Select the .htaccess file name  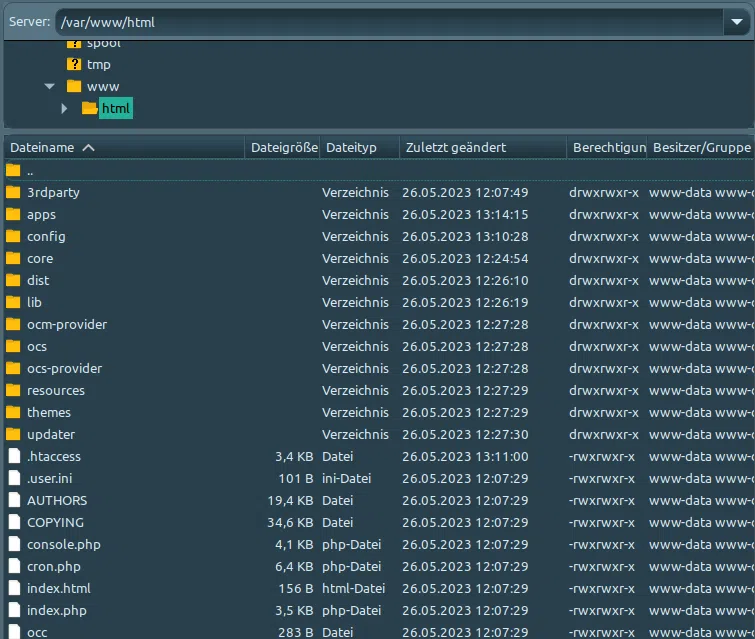(x=54, y=456)
